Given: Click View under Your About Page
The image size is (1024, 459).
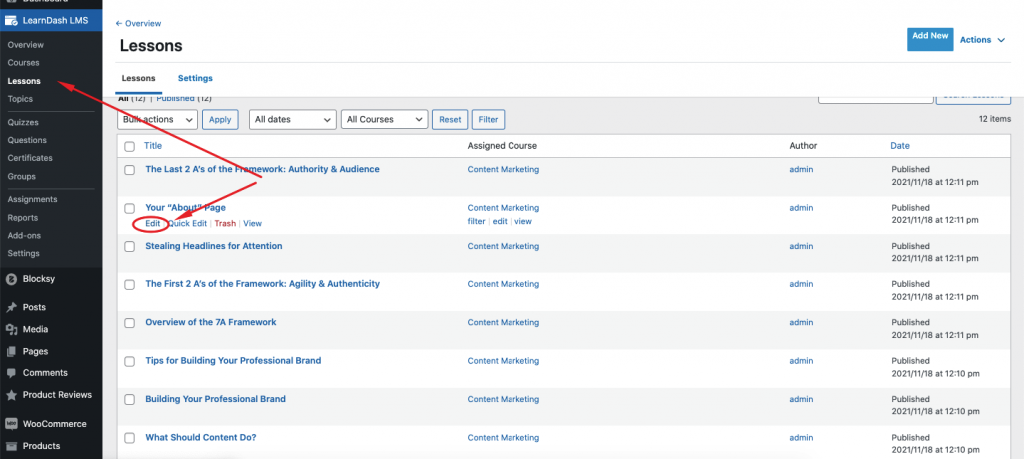Looking at the screenshot, I should 253,223.
